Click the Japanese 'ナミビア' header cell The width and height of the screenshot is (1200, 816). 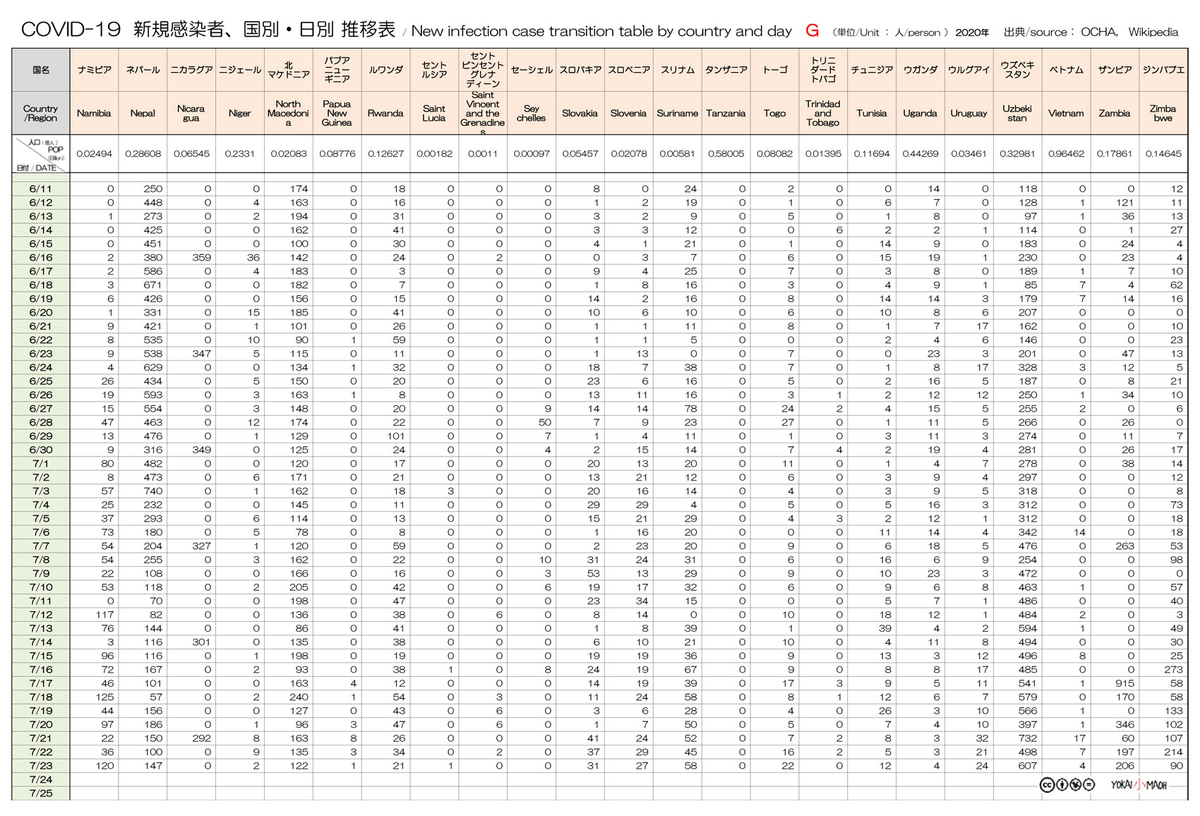[x=94, y=71]
